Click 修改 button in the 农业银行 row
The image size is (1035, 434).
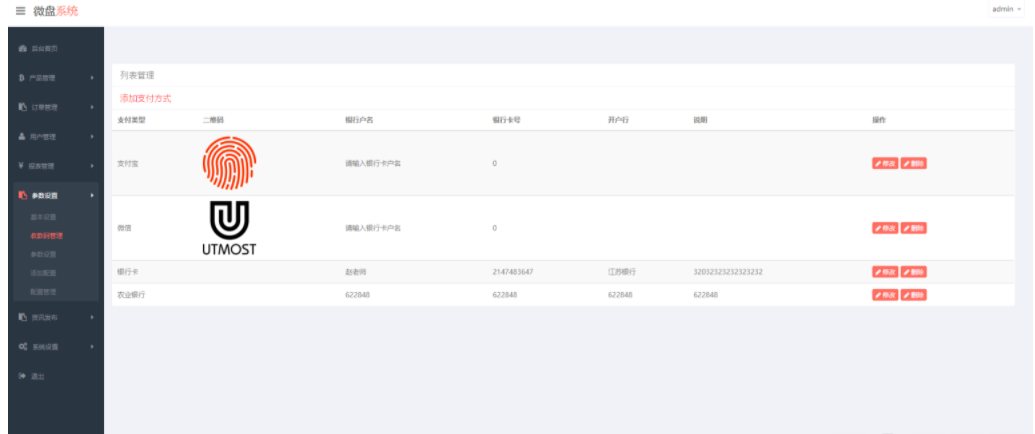pos(885,295)
